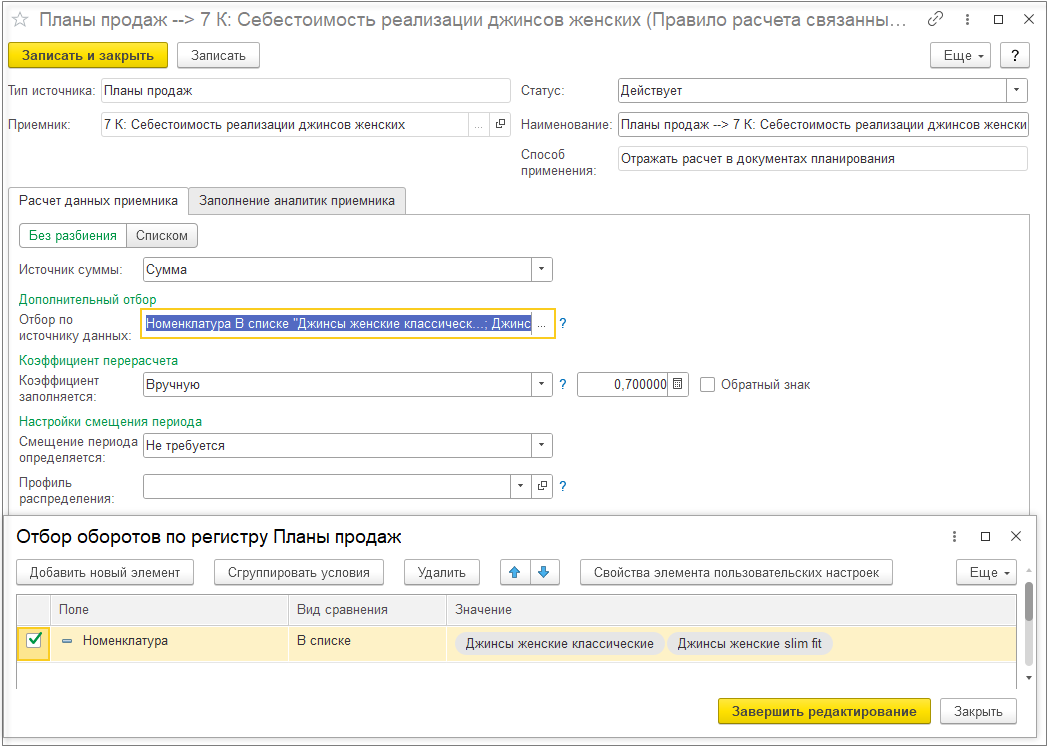1047x746 pixels.
Task: Expand Смещение периода определяется dropdown
Action: pos(541,445)
